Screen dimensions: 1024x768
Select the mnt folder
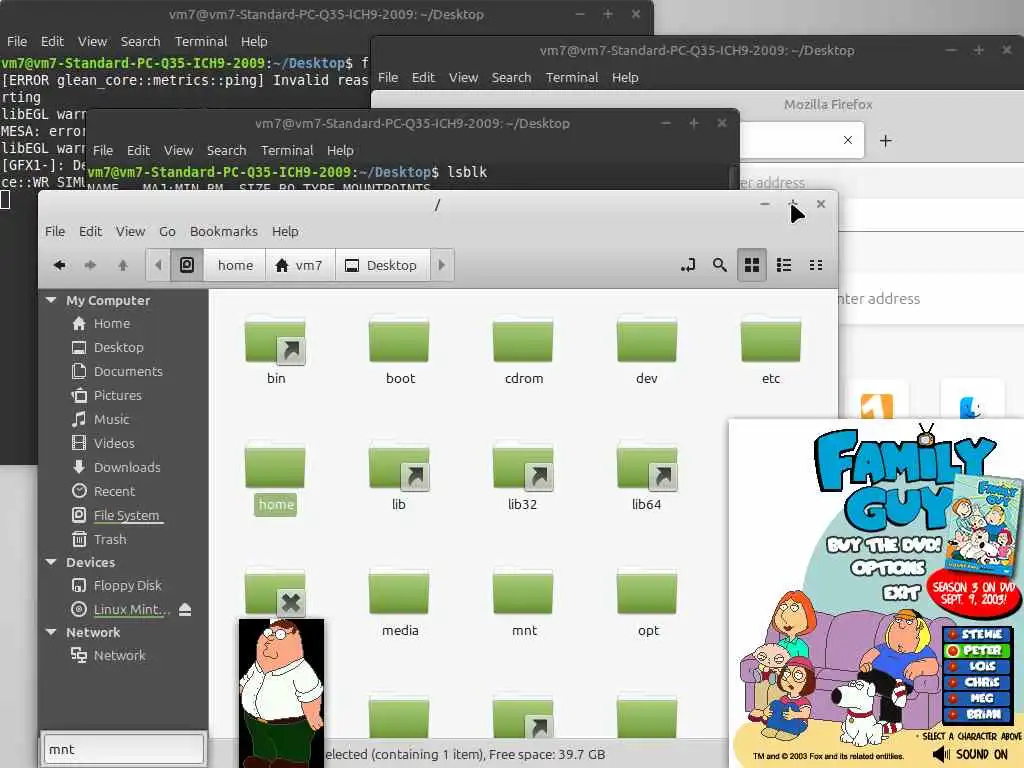pos(524,604)
